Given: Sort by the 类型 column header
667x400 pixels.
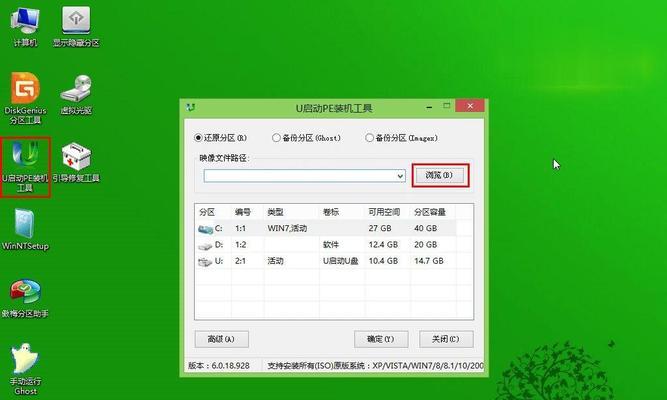Looking at the screenshot, I should (275, 212).
